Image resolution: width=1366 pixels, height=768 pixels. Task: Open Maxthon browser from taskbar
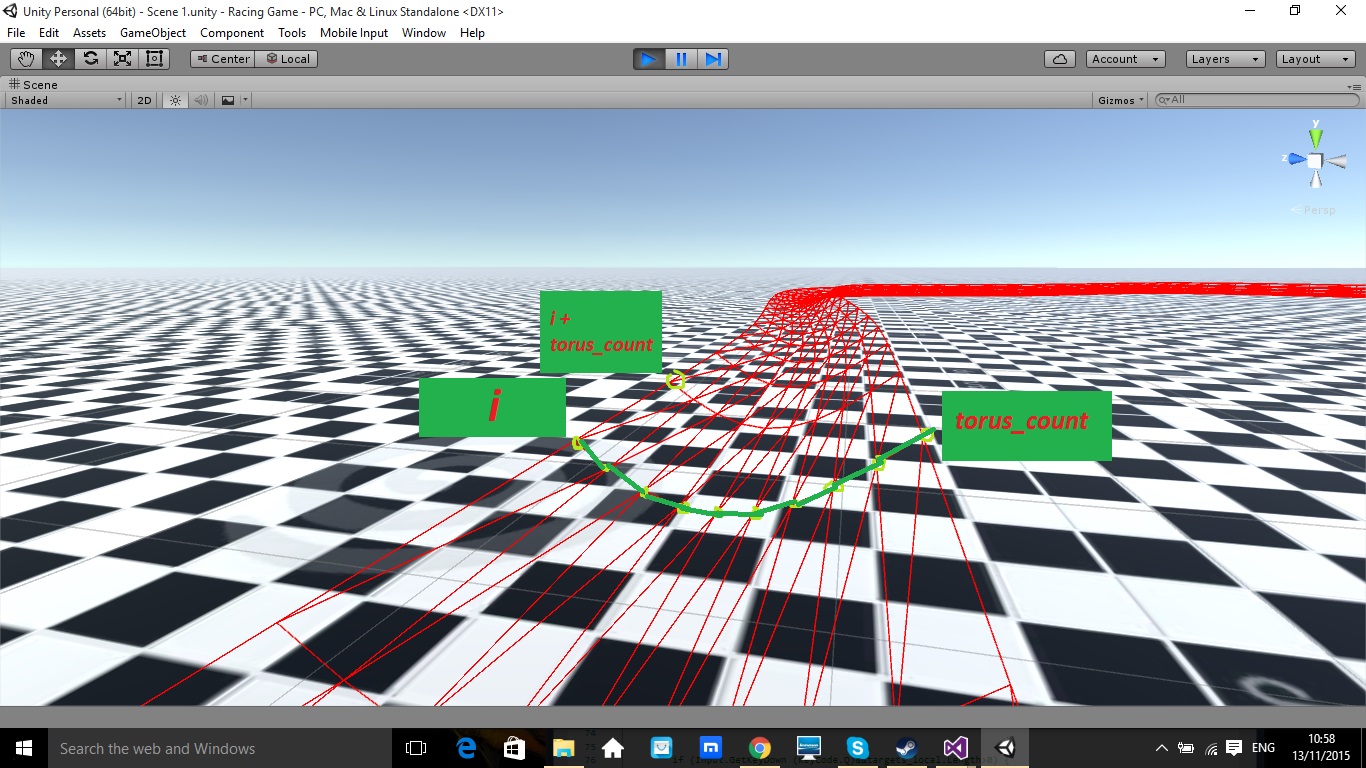[711, 748]
